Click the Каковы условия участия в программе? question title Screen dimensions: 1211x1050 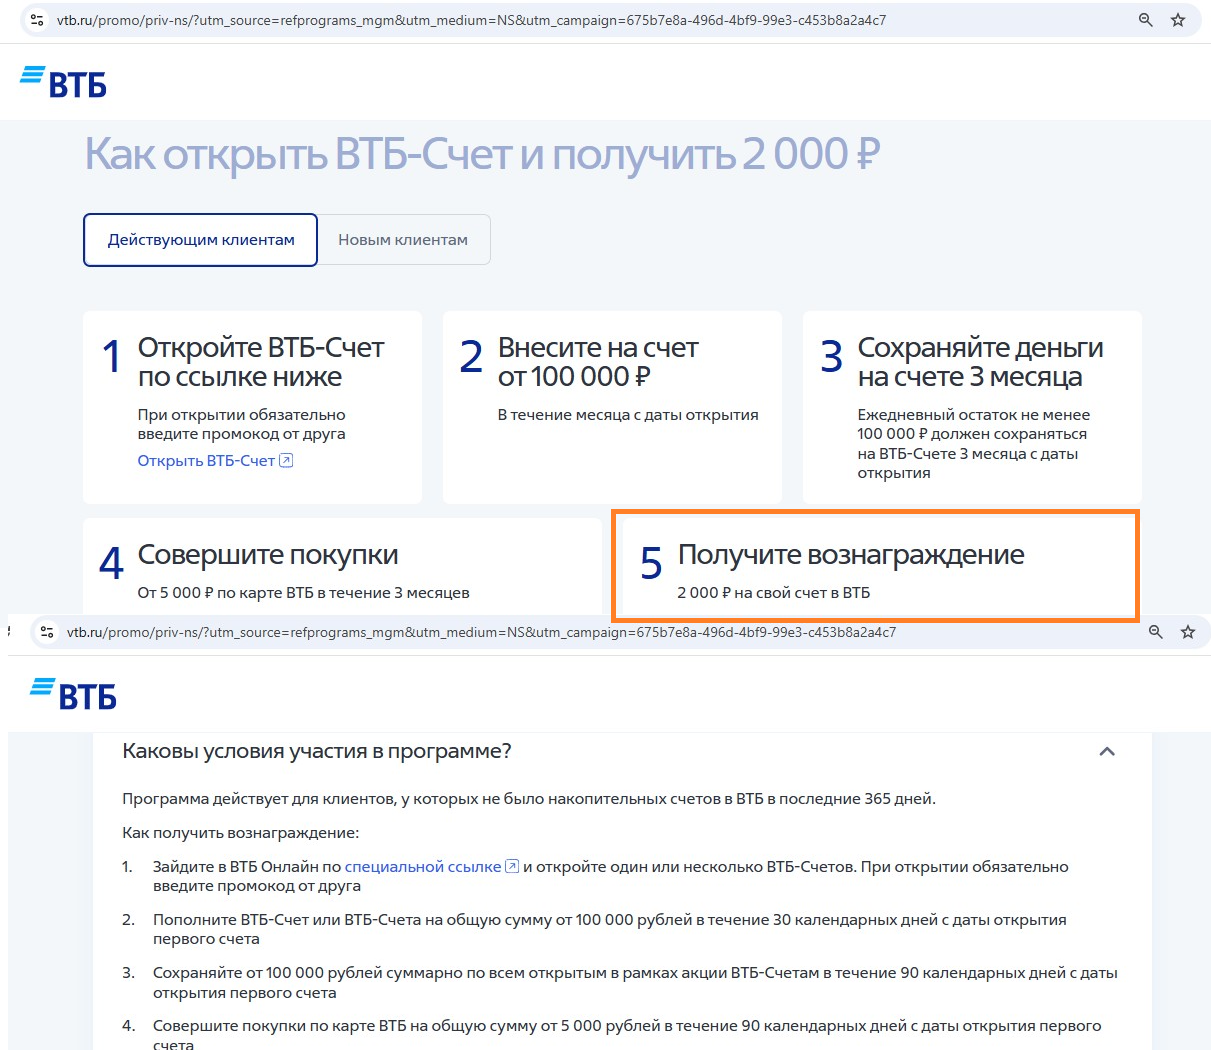317,751
